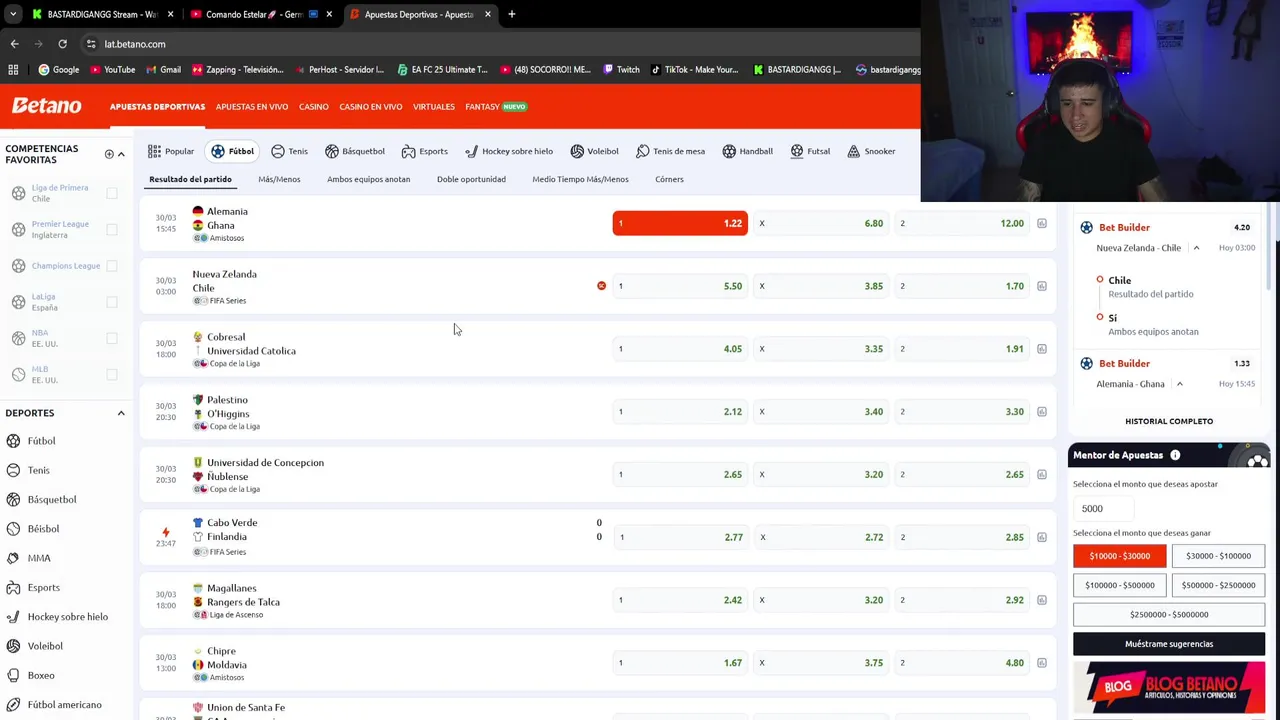The width and height of the screenshot is (1280, 720).
Task: Open the Fútbol sport filter
Action: click(232, 151)
